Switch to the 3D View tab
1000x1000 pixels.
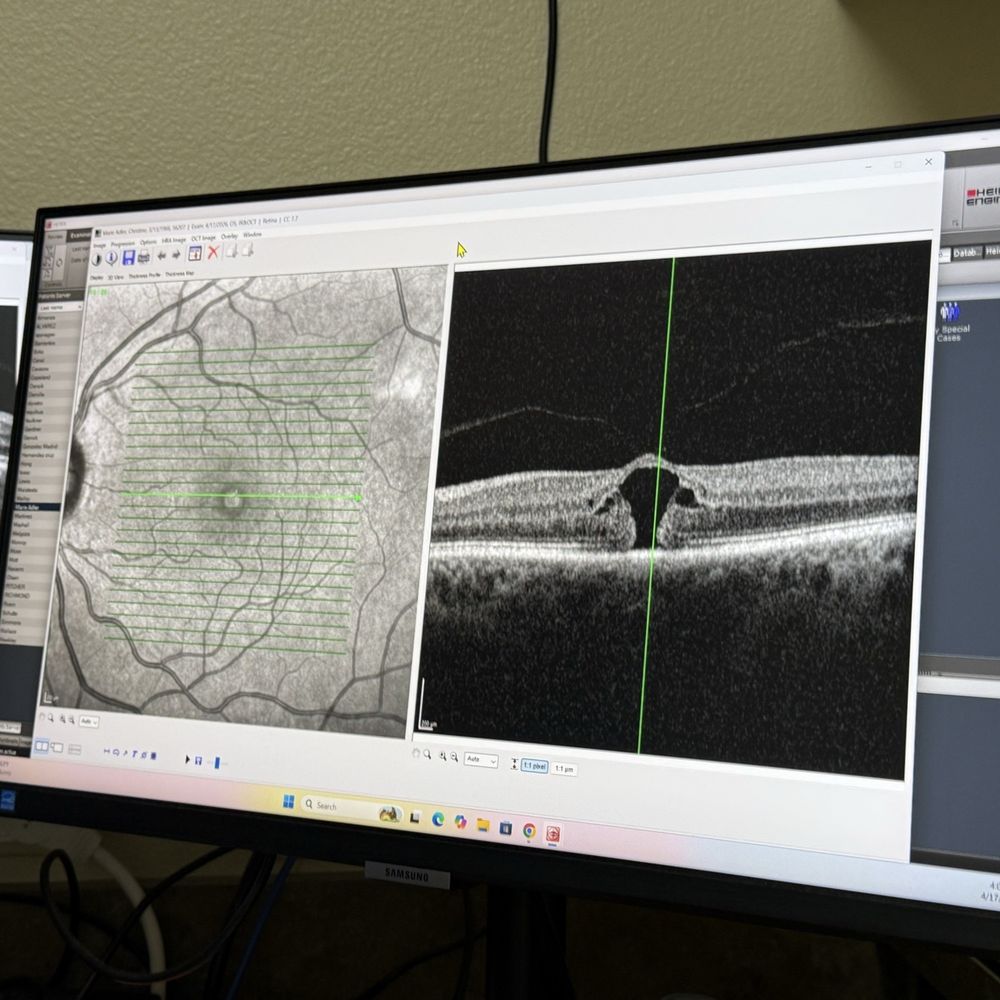[x=115, y=277]
